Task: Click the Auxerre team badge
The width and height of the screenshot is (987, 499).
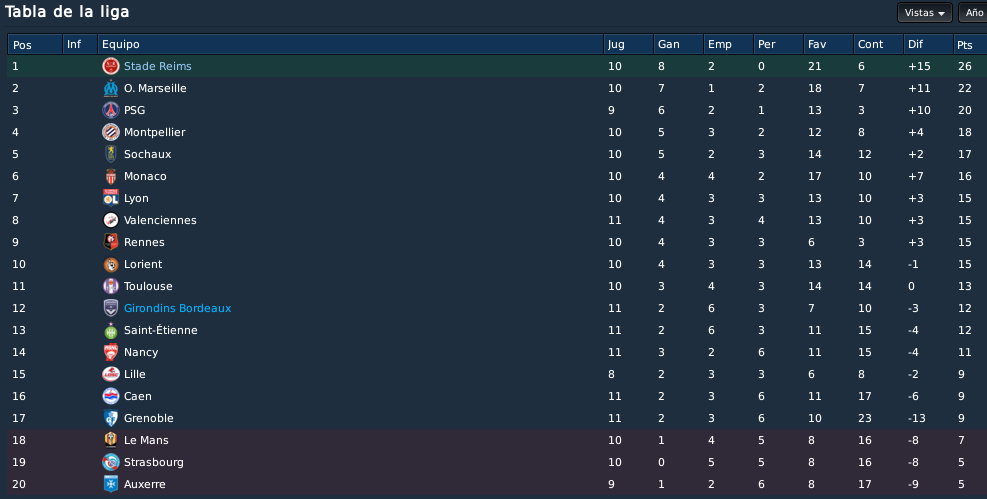Action: coord(111,484)
